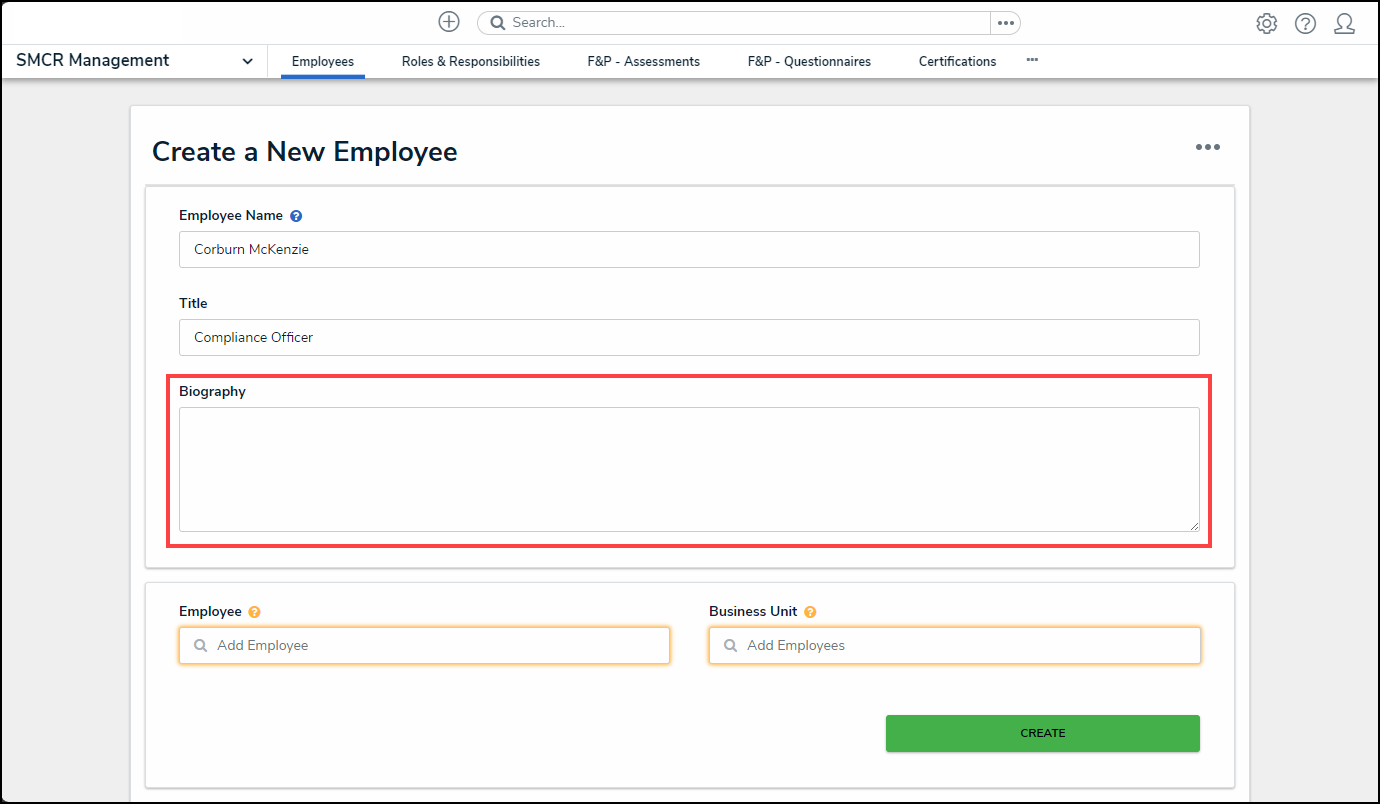Click the plus create icon in top bar

tap(449, 22)
